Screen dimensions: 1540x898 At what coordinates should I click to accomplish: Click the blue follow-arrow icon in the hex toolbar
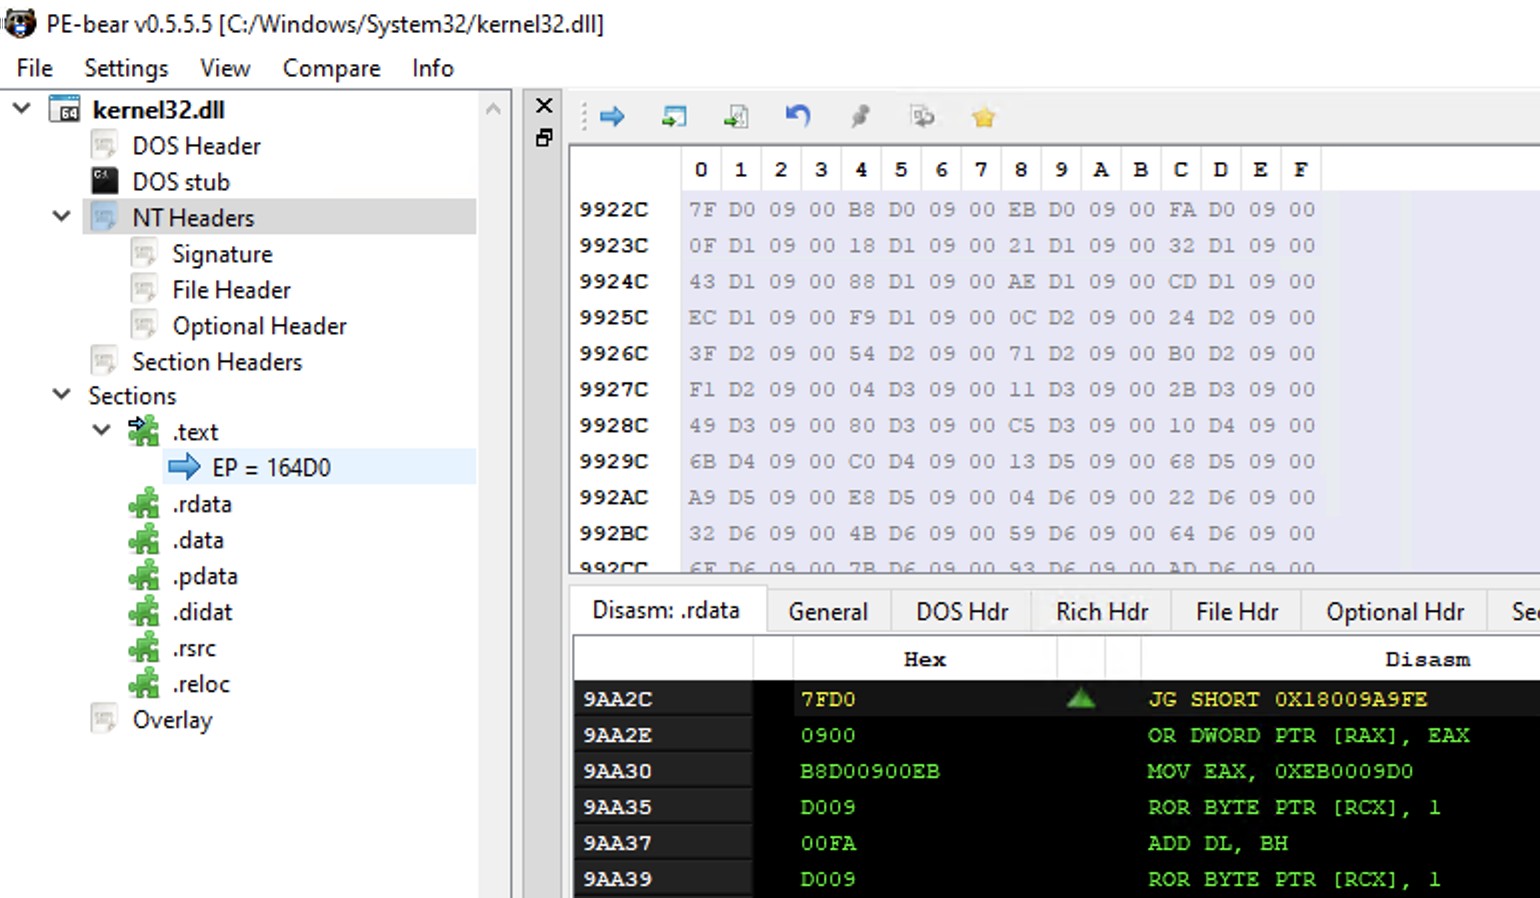[612, 116]
